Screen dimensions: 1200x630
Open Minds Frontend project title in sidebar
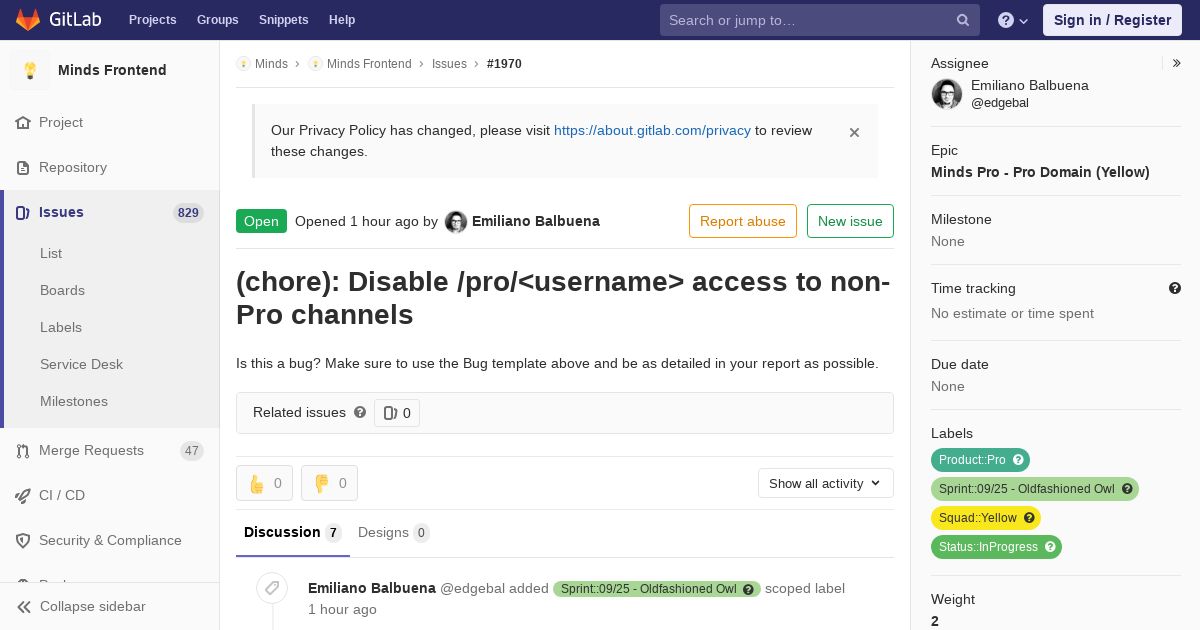[112, 70]
